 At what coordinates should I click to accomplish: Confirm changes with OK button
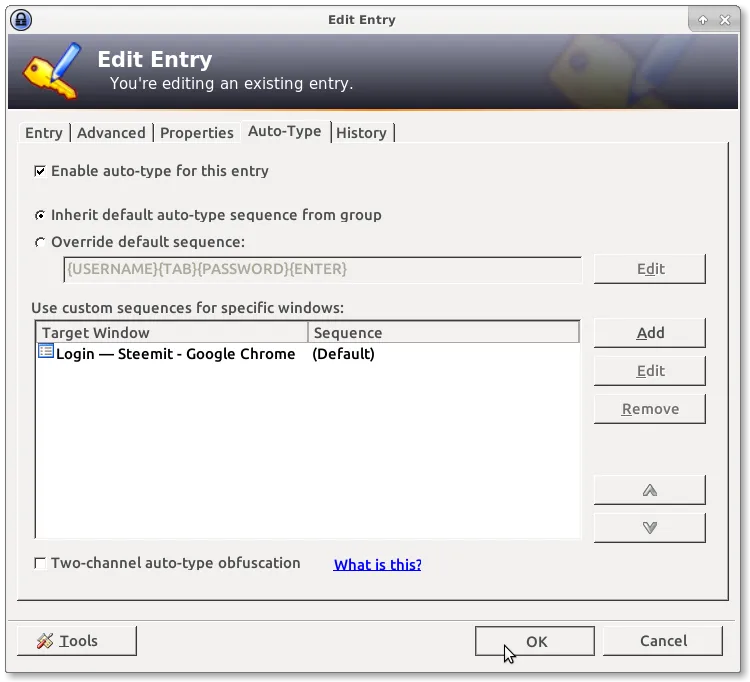click(x=535, y=641)
